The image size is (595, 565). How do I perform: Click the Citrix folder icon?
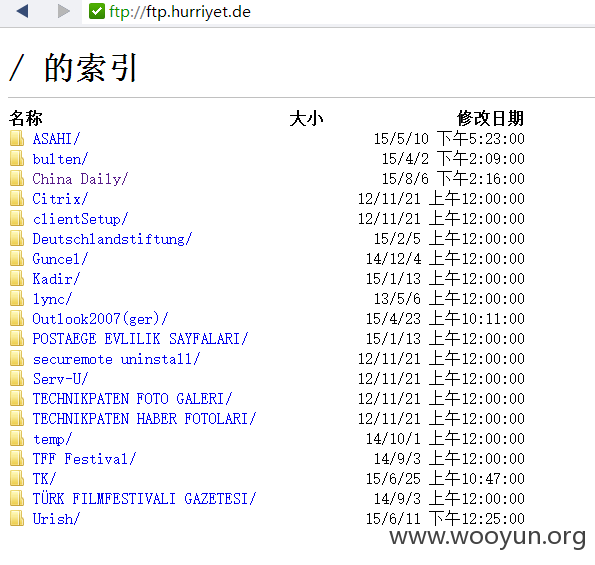(17, 198)
